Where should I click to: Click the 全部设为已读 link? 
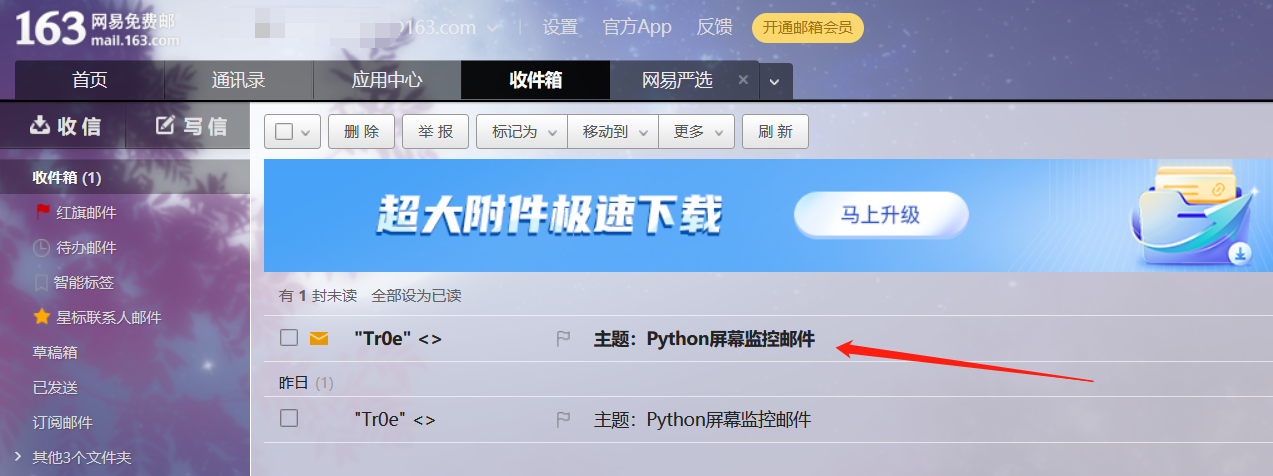pos(416,296)
